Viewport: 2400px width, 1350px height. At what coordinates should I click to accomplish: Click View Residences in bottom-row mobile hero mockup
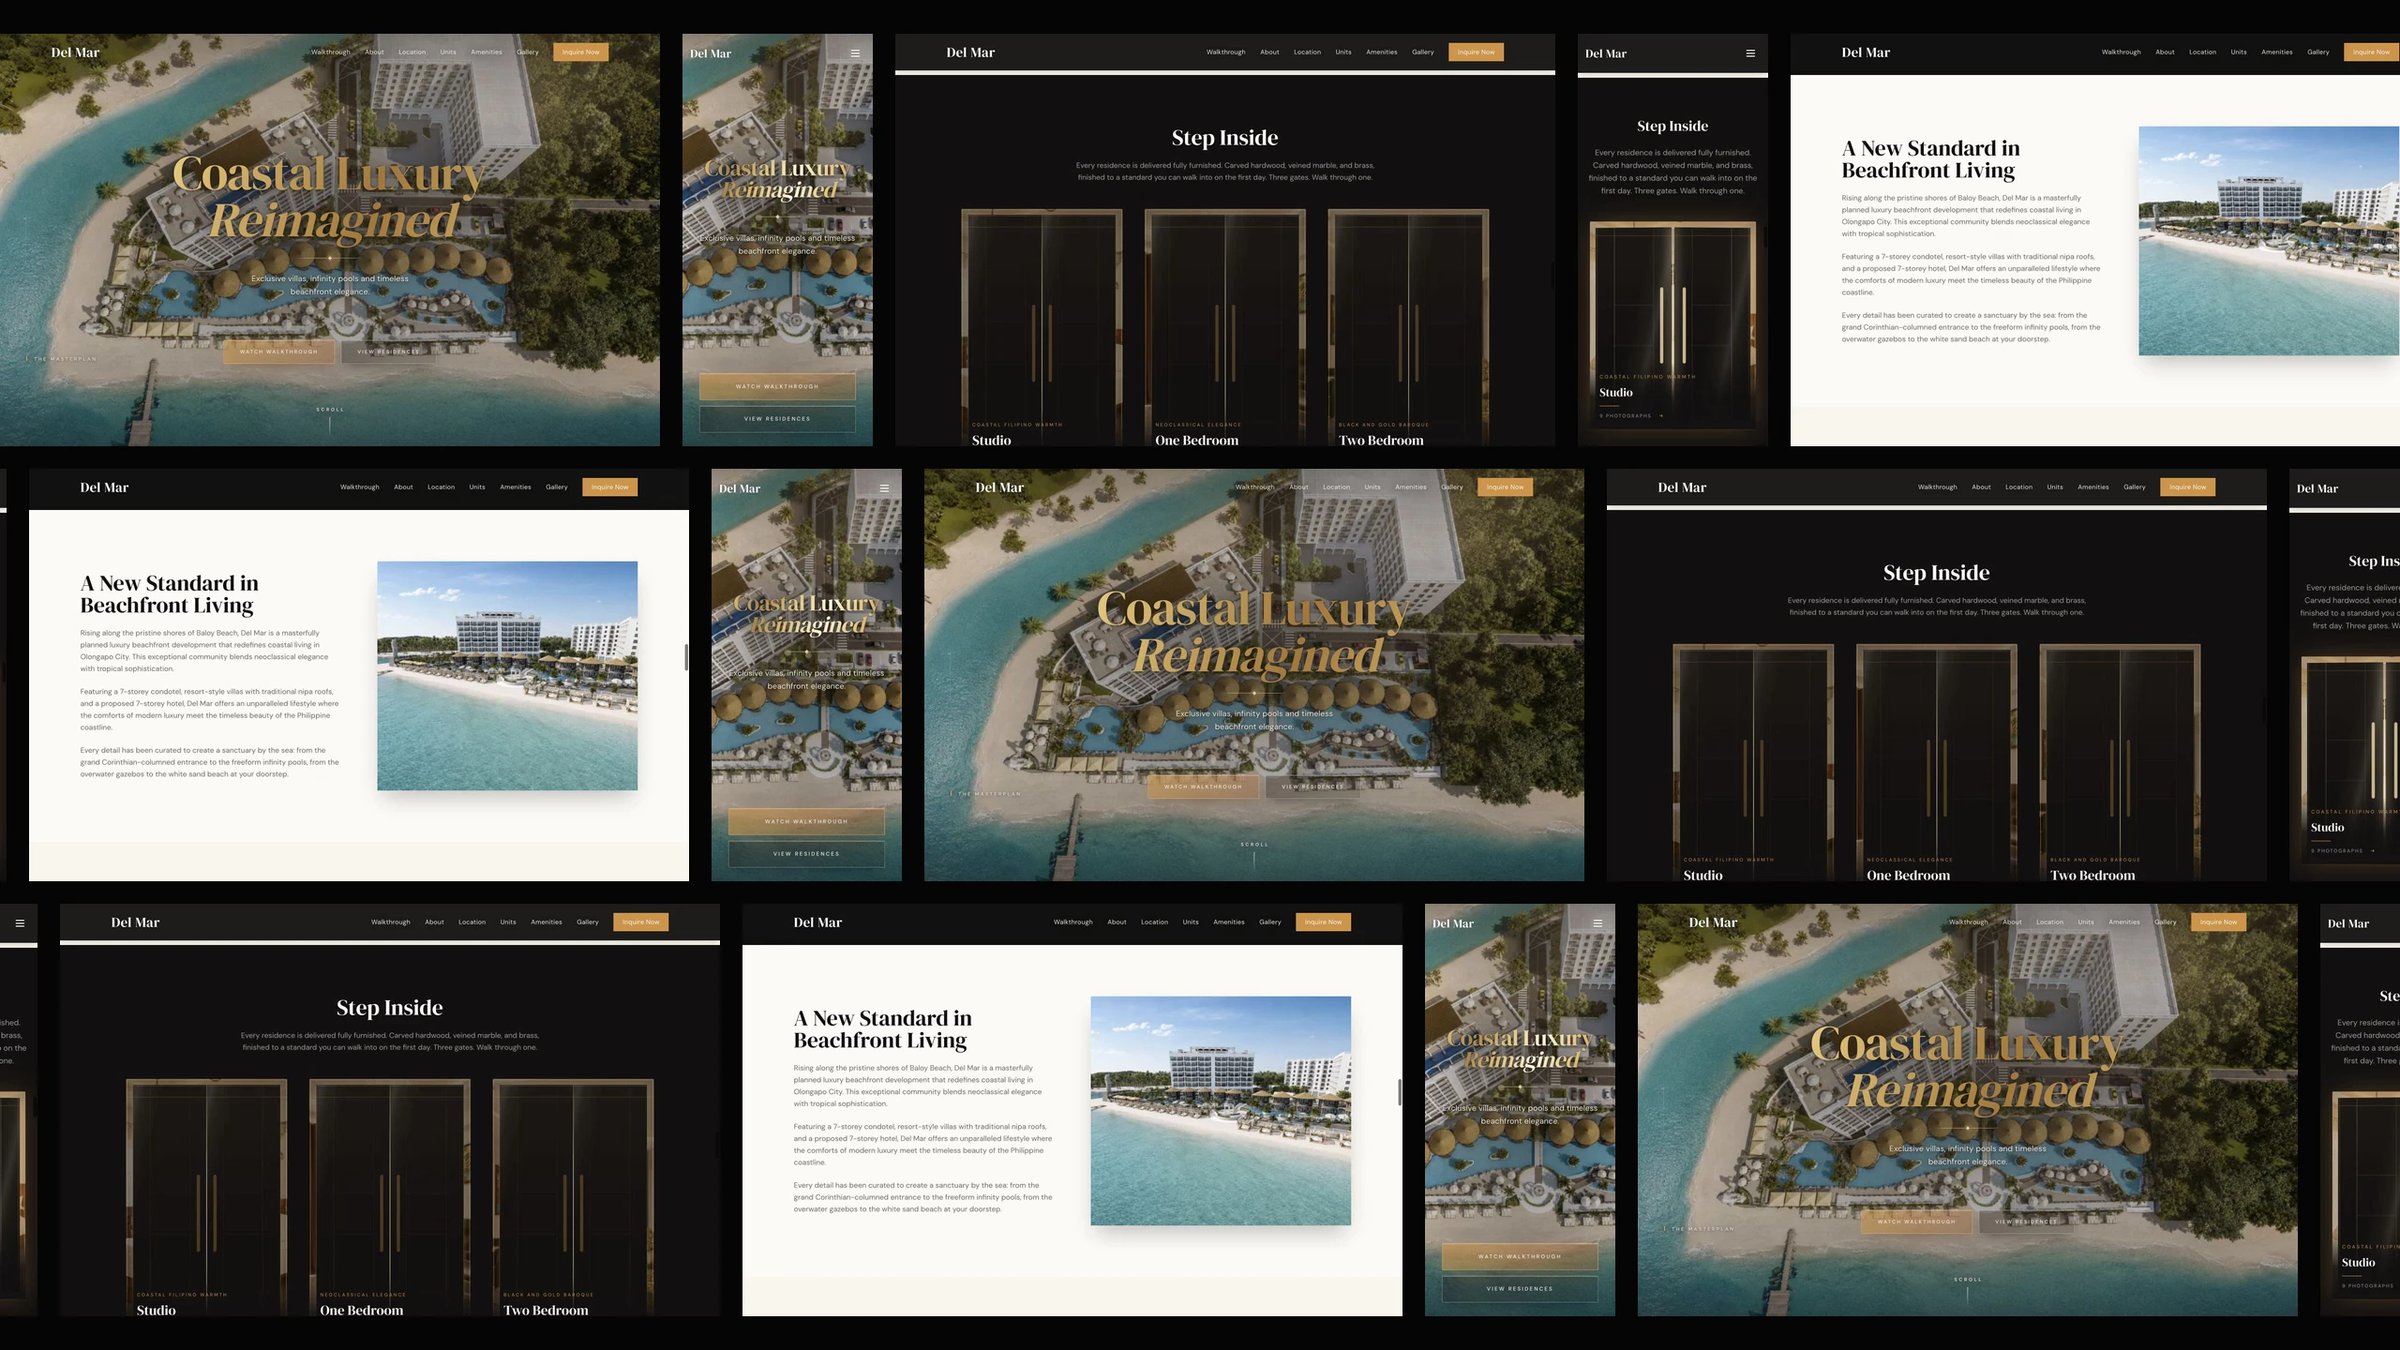point(1519,1289)
